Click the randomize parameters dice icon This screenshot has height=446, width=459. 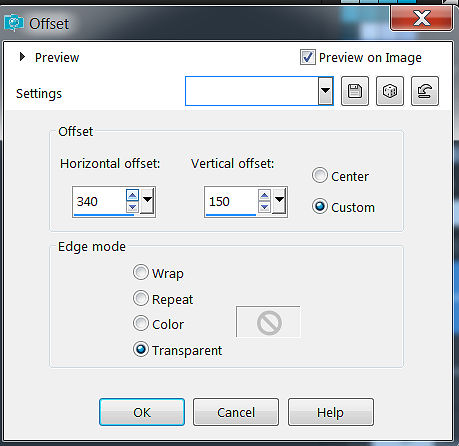click(x=390, y=91)
